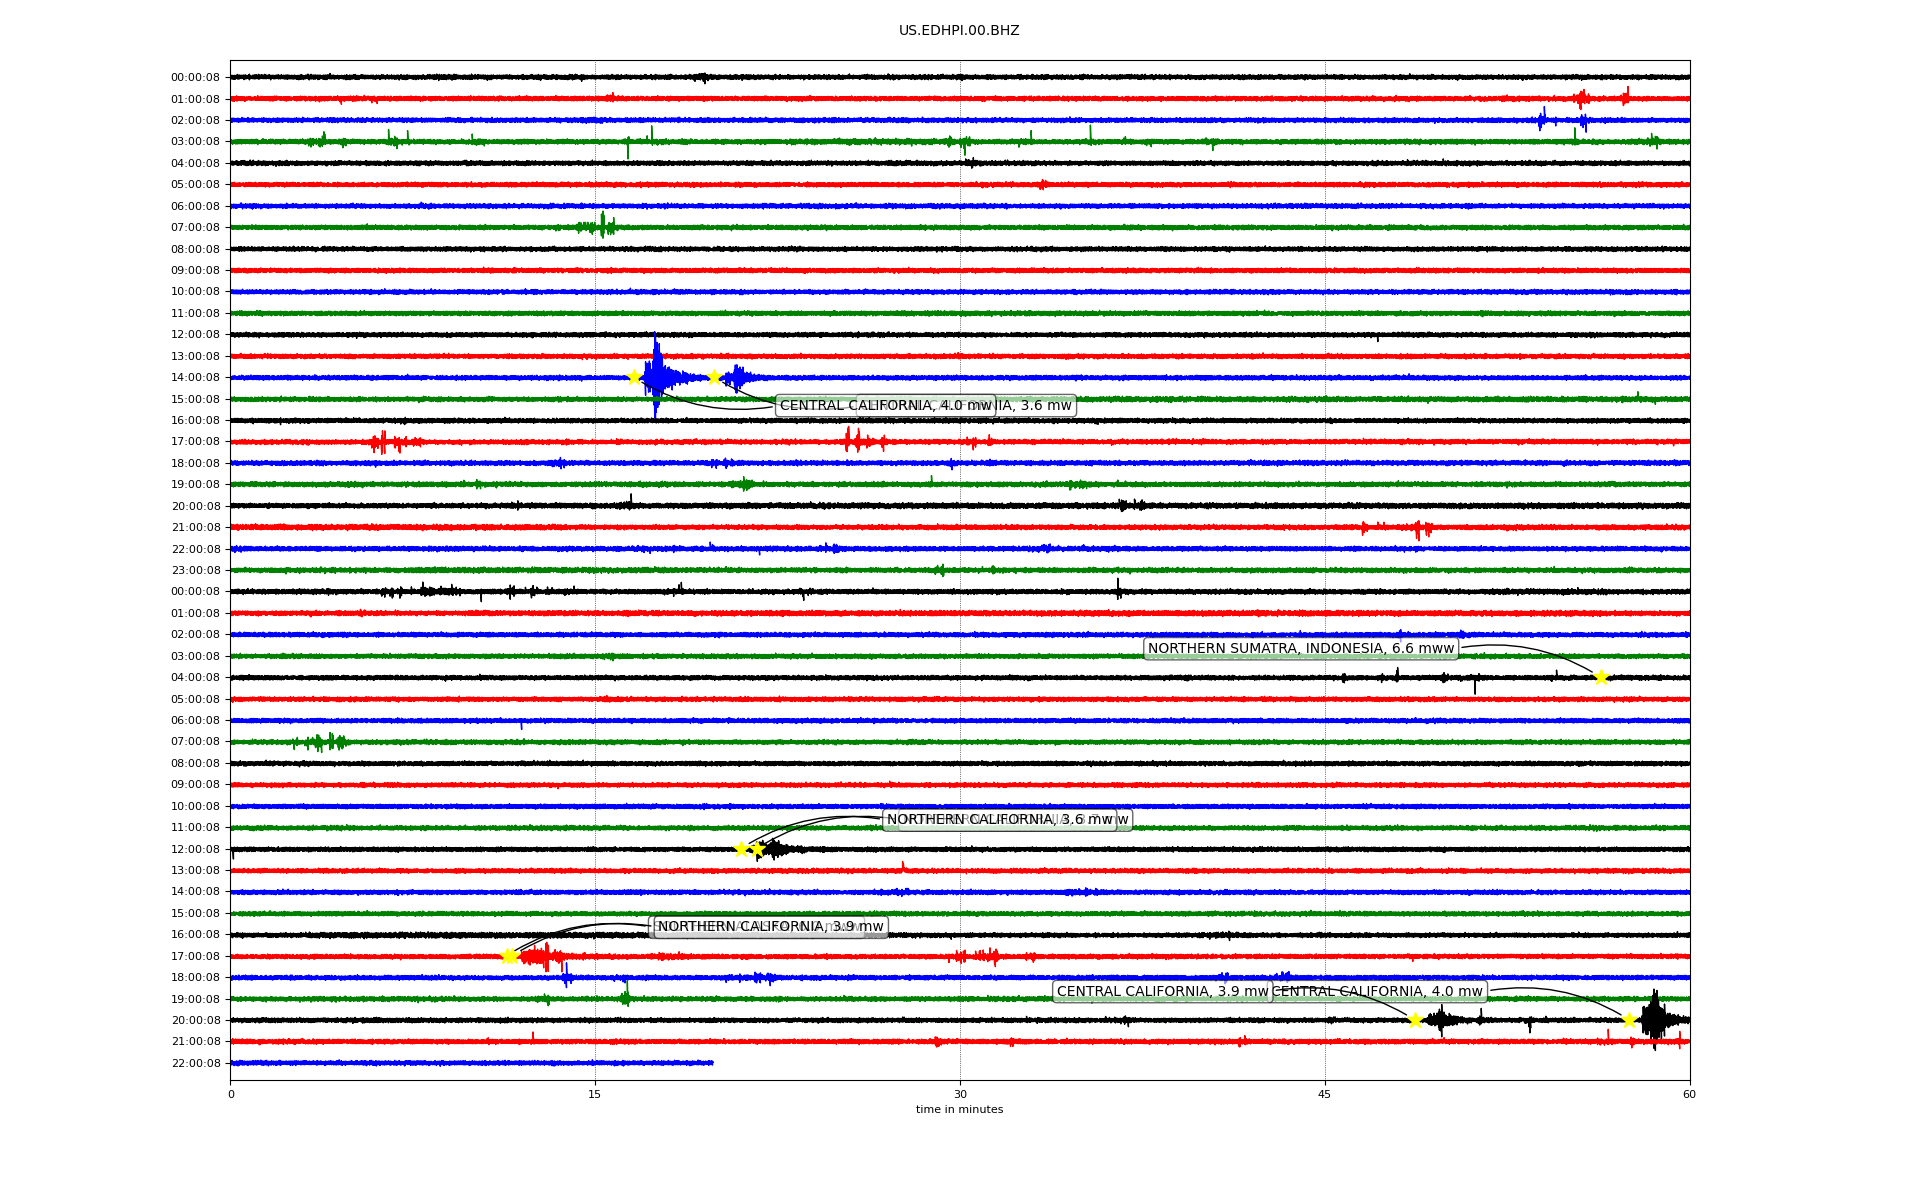Click the 60 tick on the time axis
The width and height of the screenshot is (1920, 1200).
coord(1689,1094)
